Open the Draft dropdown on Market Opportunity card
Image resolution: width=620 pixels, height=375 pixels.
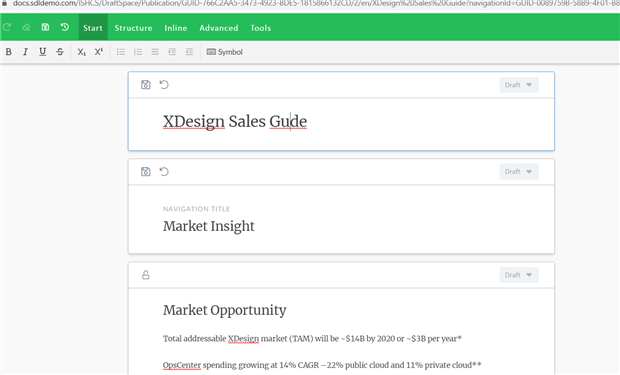tap(519, 275)
